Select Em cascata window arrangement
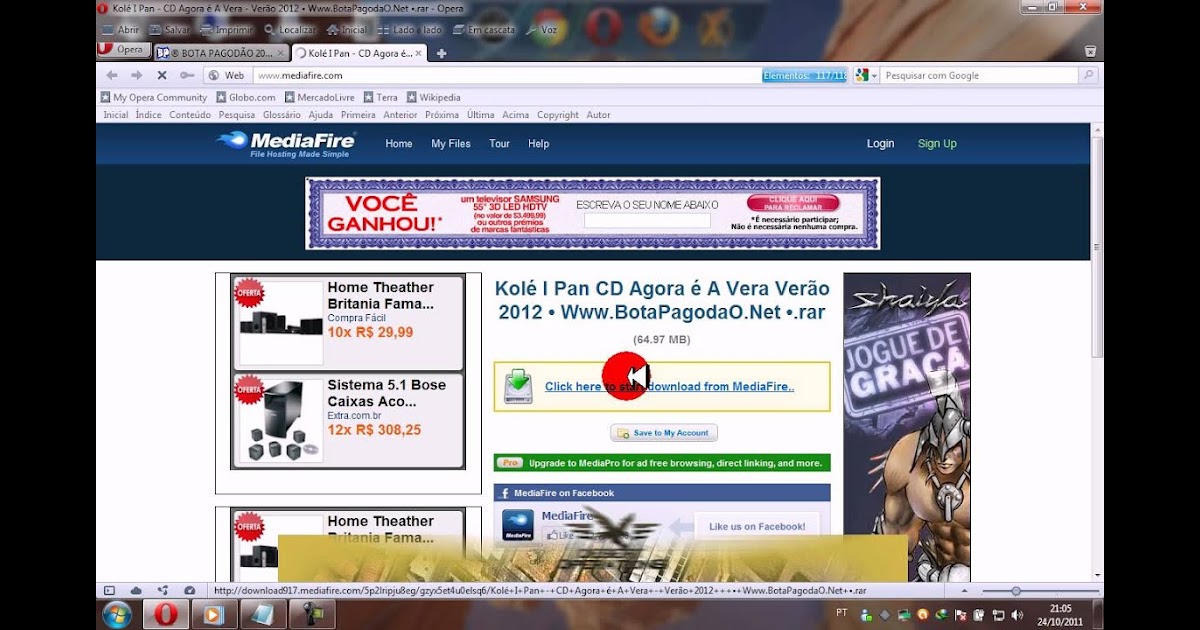This screenshot has width=1200, height=630. pos(484,30)
